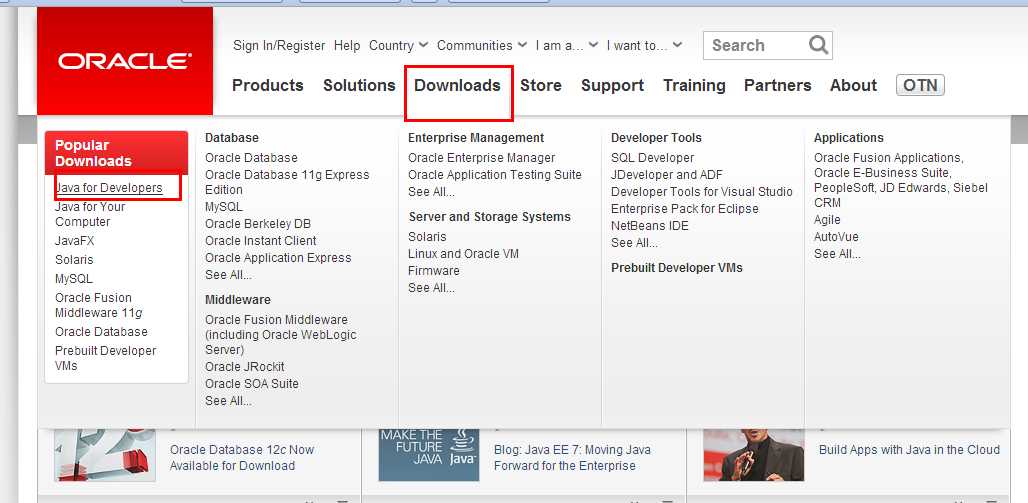Open the Training menu

[x=694, y=85]
